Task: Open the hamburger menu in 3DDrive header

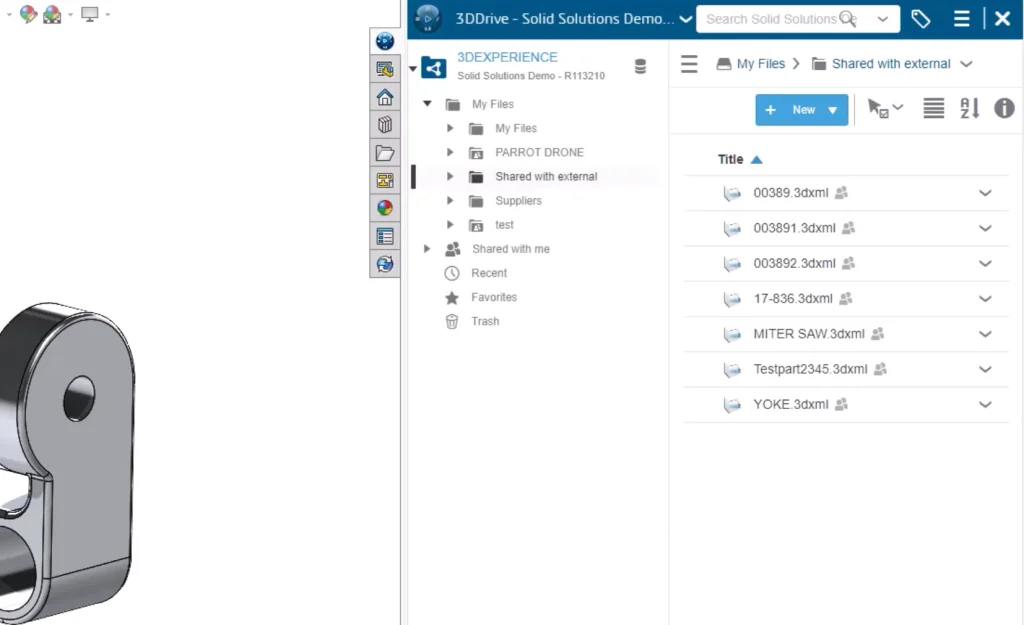Action: coord(961,19)
